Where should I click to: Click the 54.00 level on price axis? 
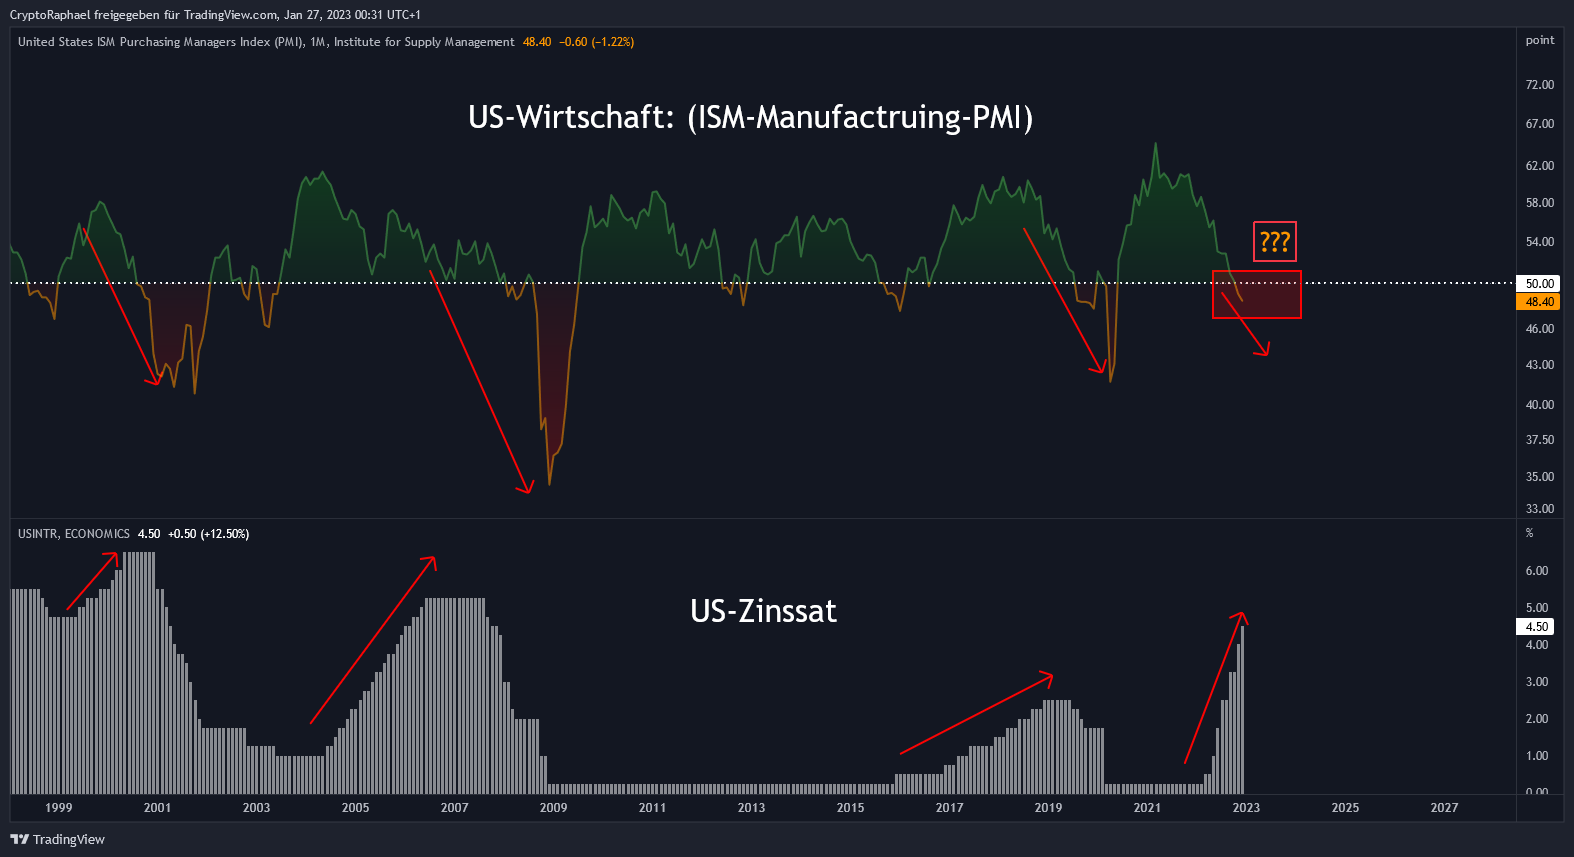point(1540,242)
